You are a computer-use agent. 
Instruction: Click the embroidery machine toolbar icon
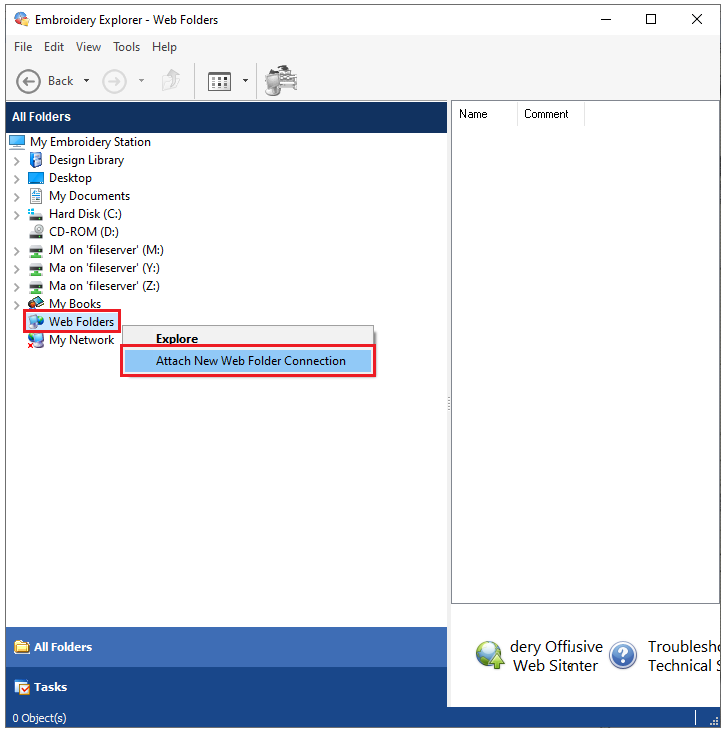(x=281, y=81)
